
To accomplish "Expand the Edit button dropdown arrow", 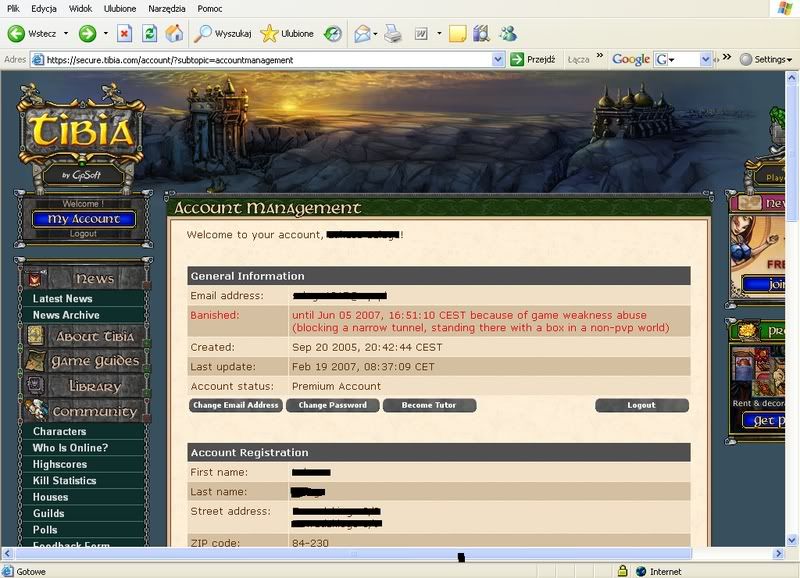I will click(439, 34).
